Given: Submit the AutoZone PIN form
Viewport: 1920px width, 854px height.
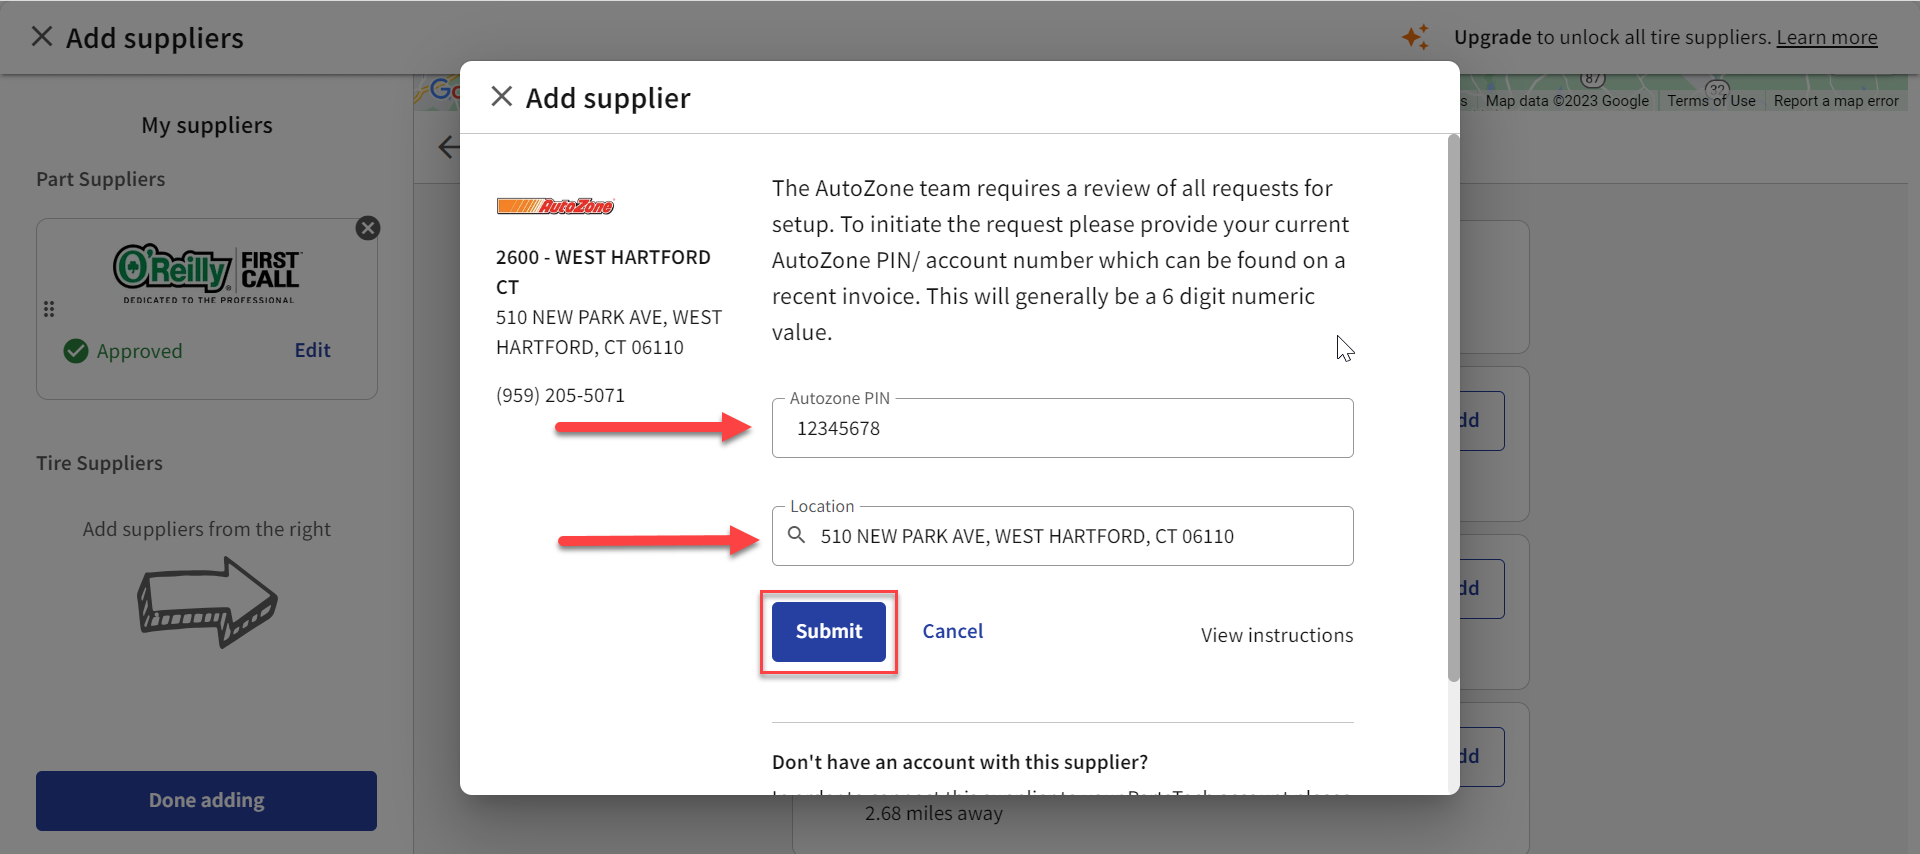Looking at the screenshot, I should tap(827, 631).
